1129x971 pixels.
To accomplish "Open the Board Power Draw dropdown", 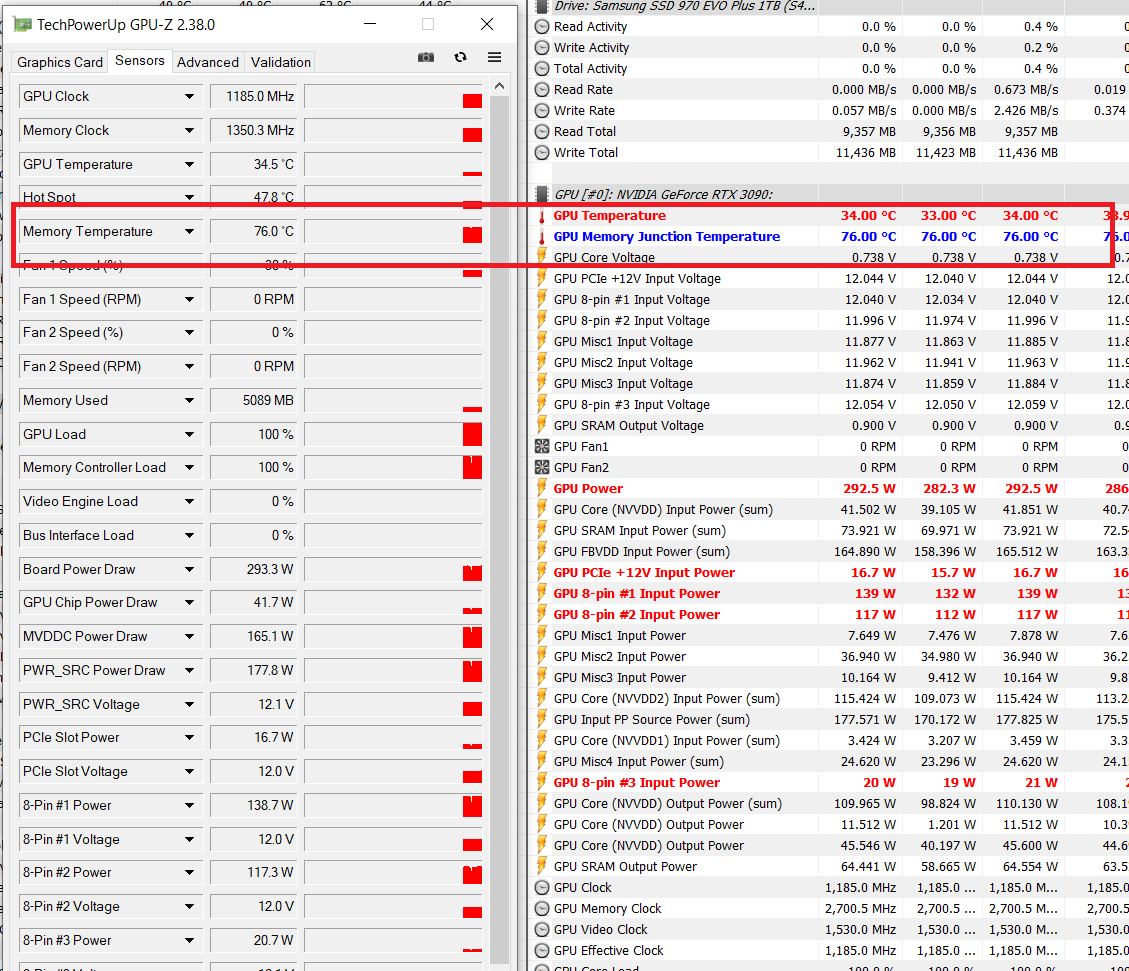I will point(189,569).
